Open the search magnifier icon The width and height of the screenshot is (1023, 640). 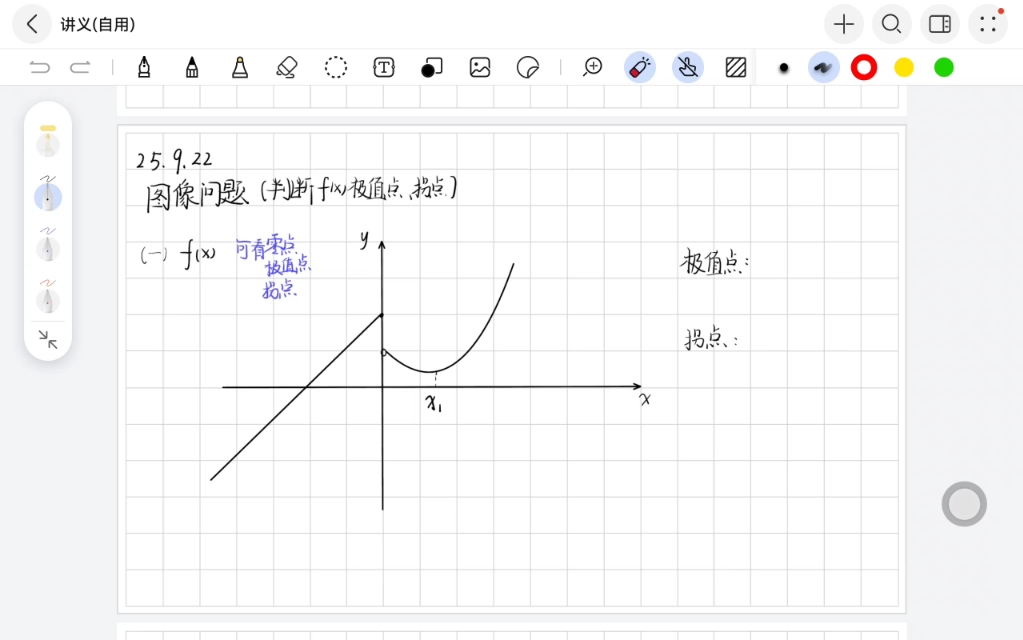click(x=891, y=24)
